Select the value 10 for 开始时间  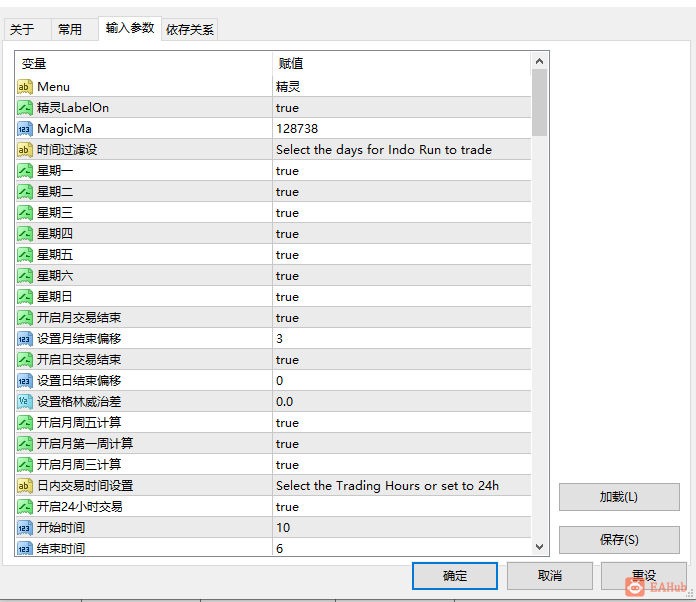(x=283, y=528)
